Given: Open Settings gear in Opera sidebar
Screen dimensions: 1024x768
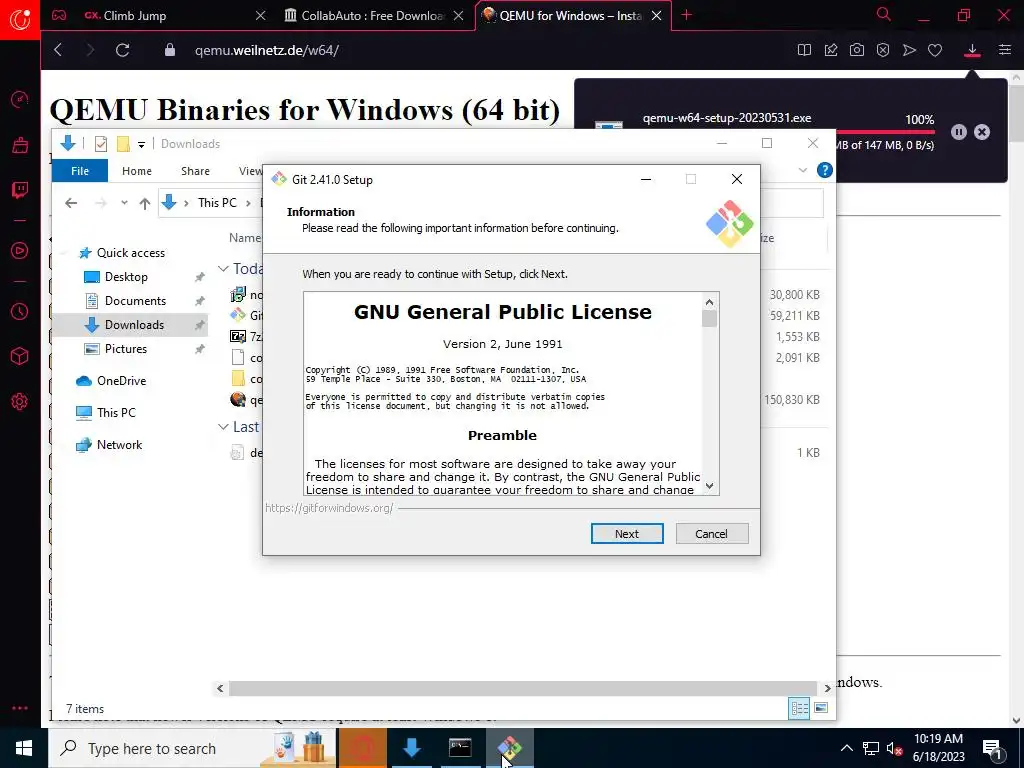Looking at the screenshot, I should (x=20, y=401).
